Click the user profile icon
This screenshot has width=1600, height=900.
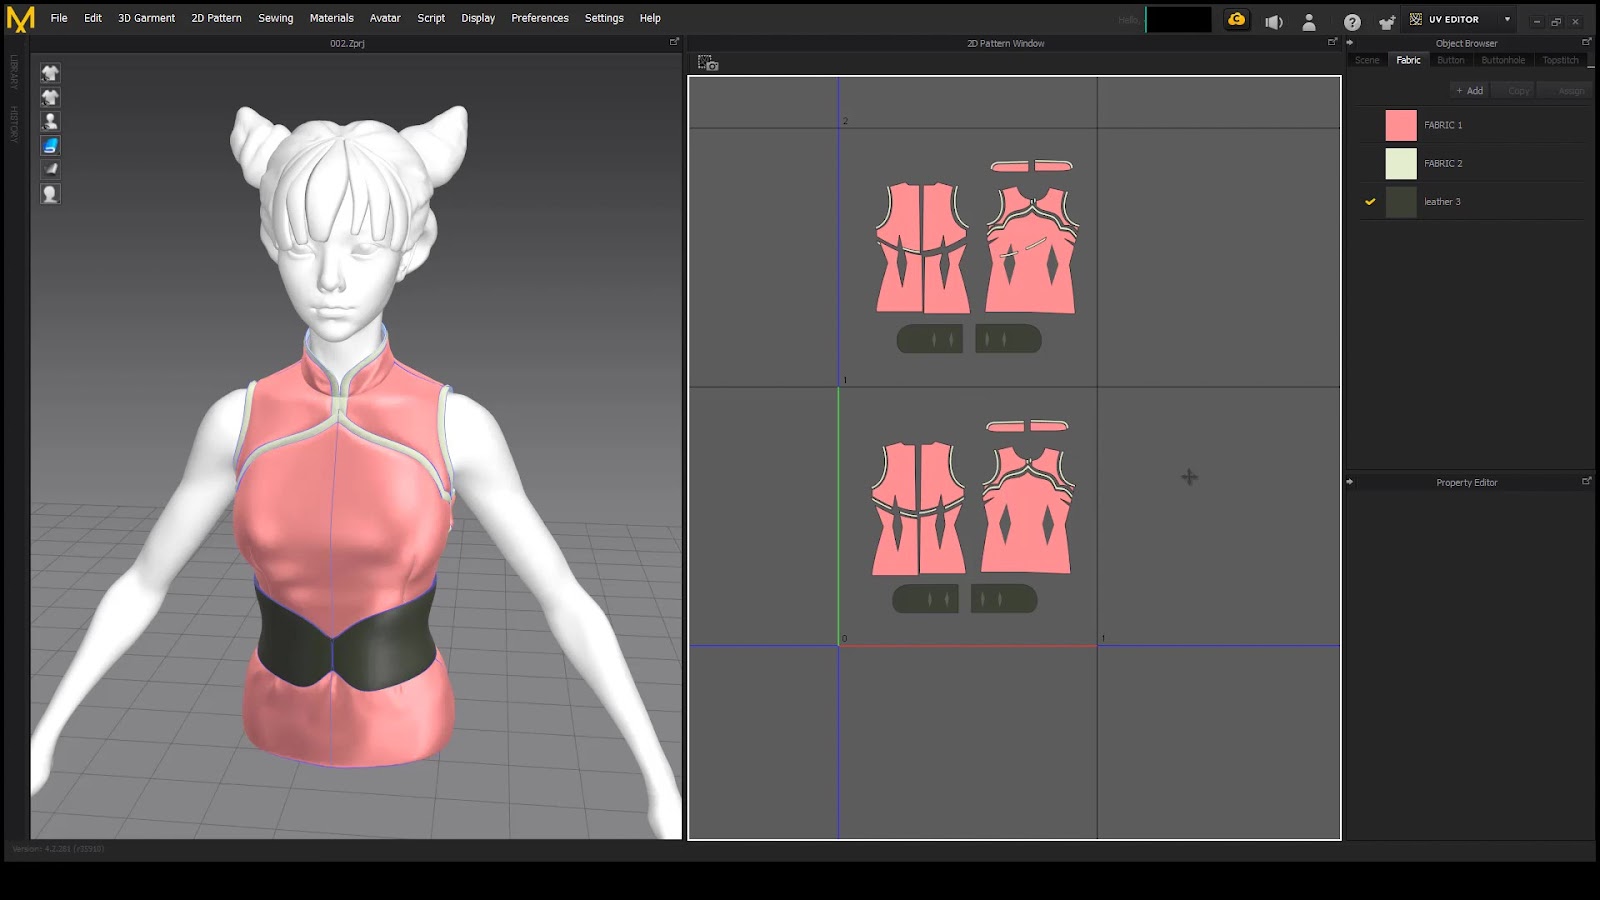pos(1309,22)
